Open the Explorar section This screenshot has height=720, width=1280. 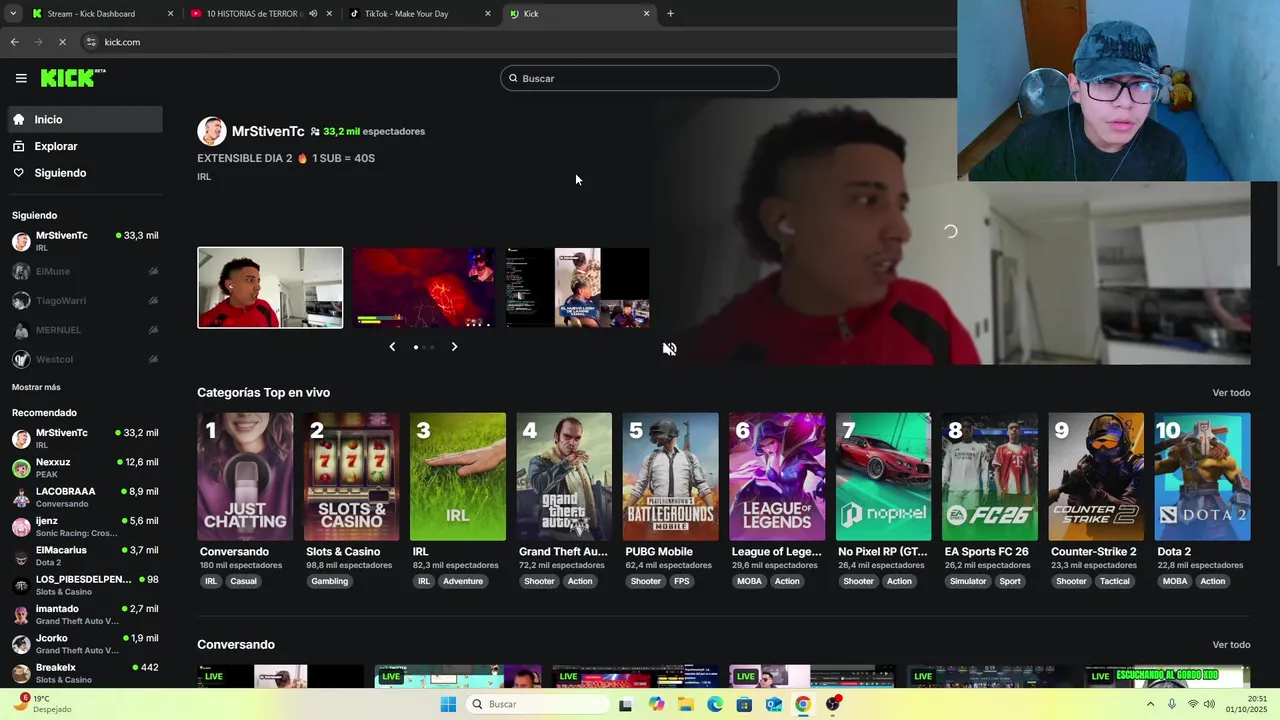(84, 146)
